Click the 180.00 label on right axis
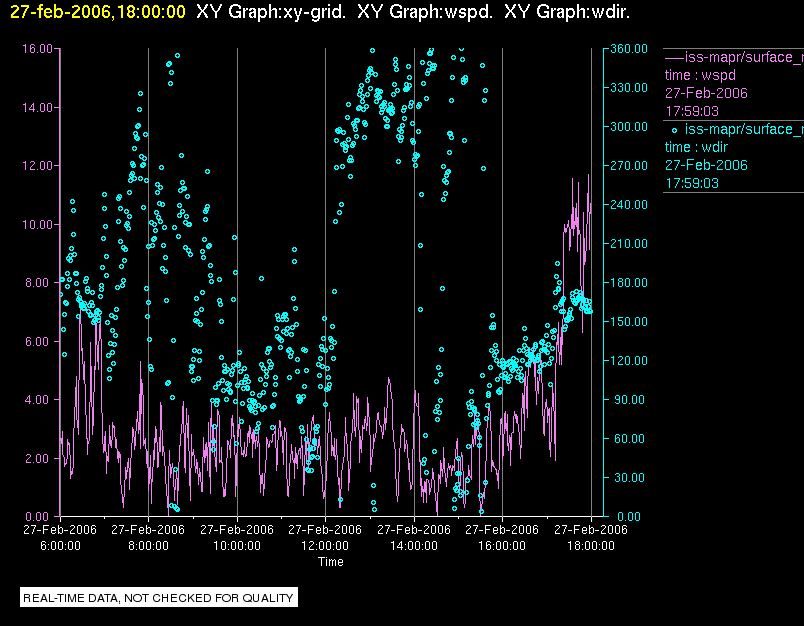 pos(628,283)
